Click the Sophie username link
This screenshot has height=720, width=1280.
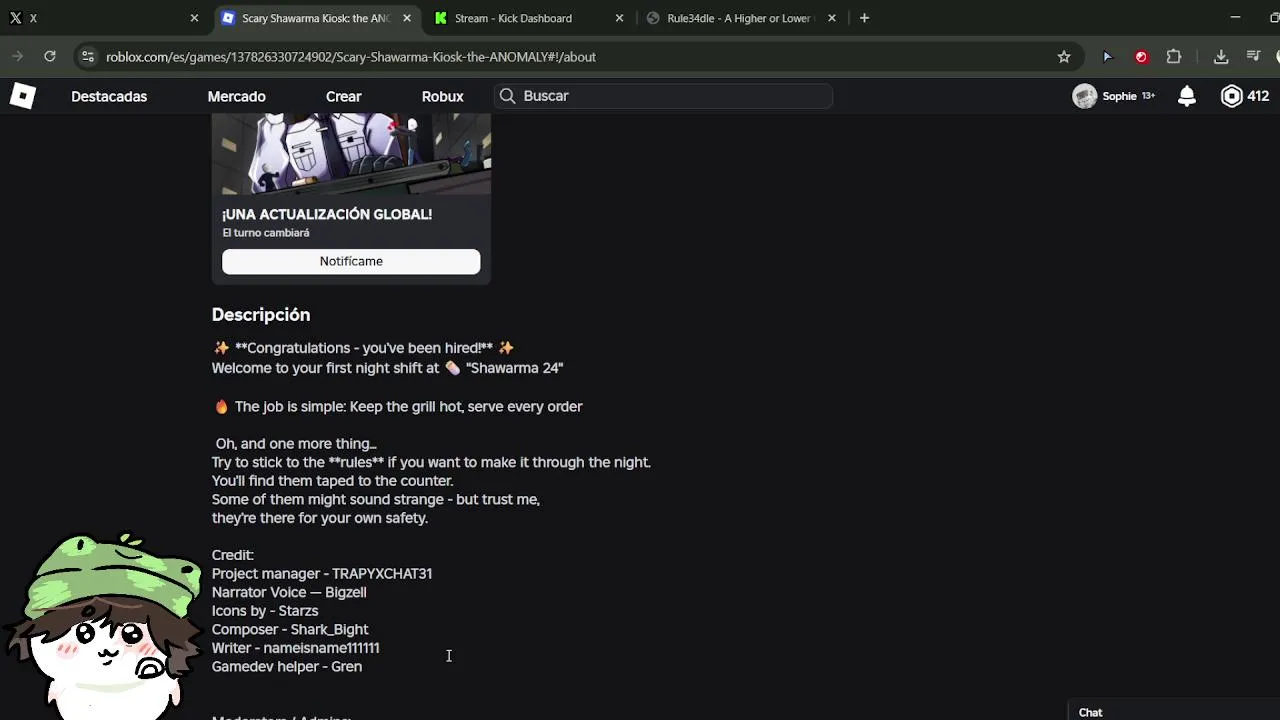1119,96
